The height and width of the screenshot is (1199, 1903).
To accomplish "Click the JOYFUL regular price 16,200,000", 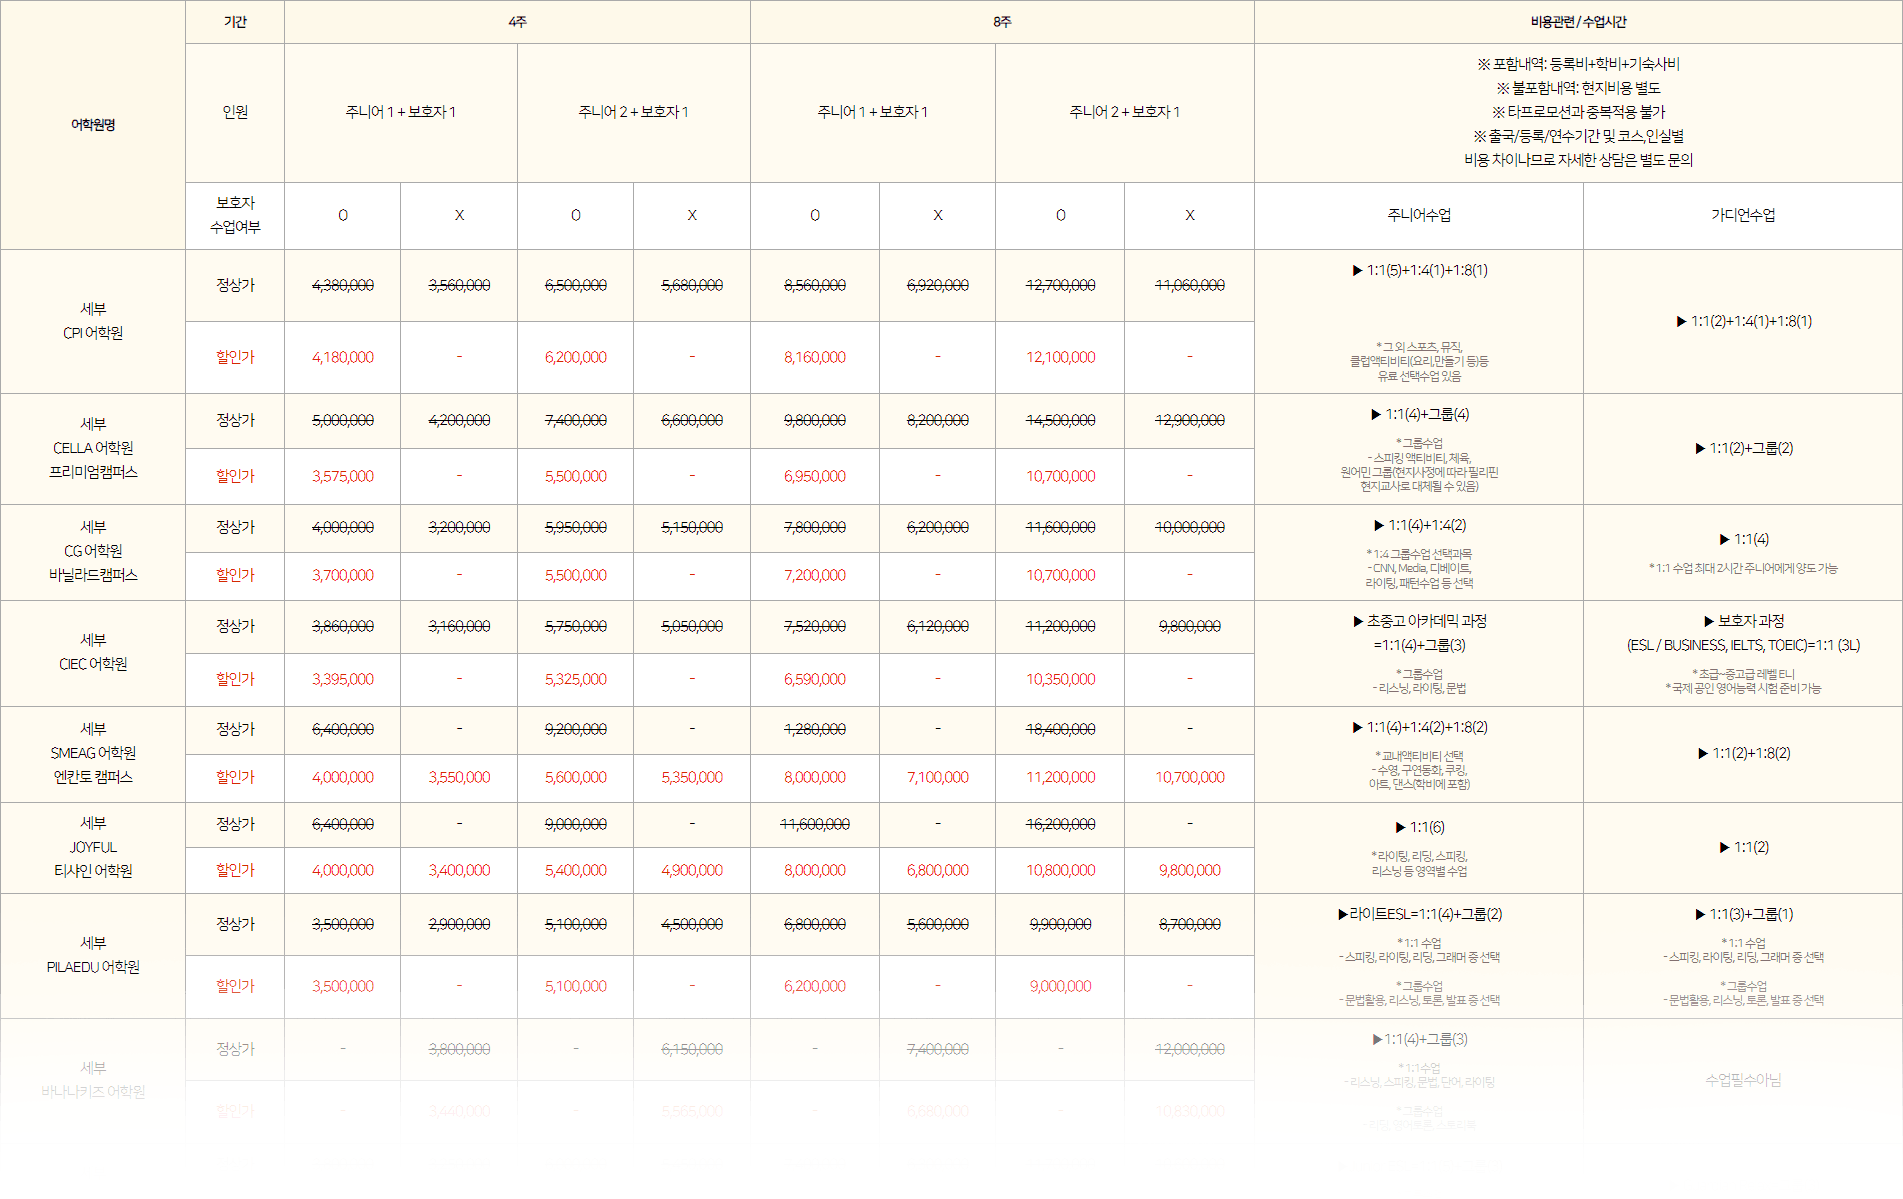I will pos(1061,824).
